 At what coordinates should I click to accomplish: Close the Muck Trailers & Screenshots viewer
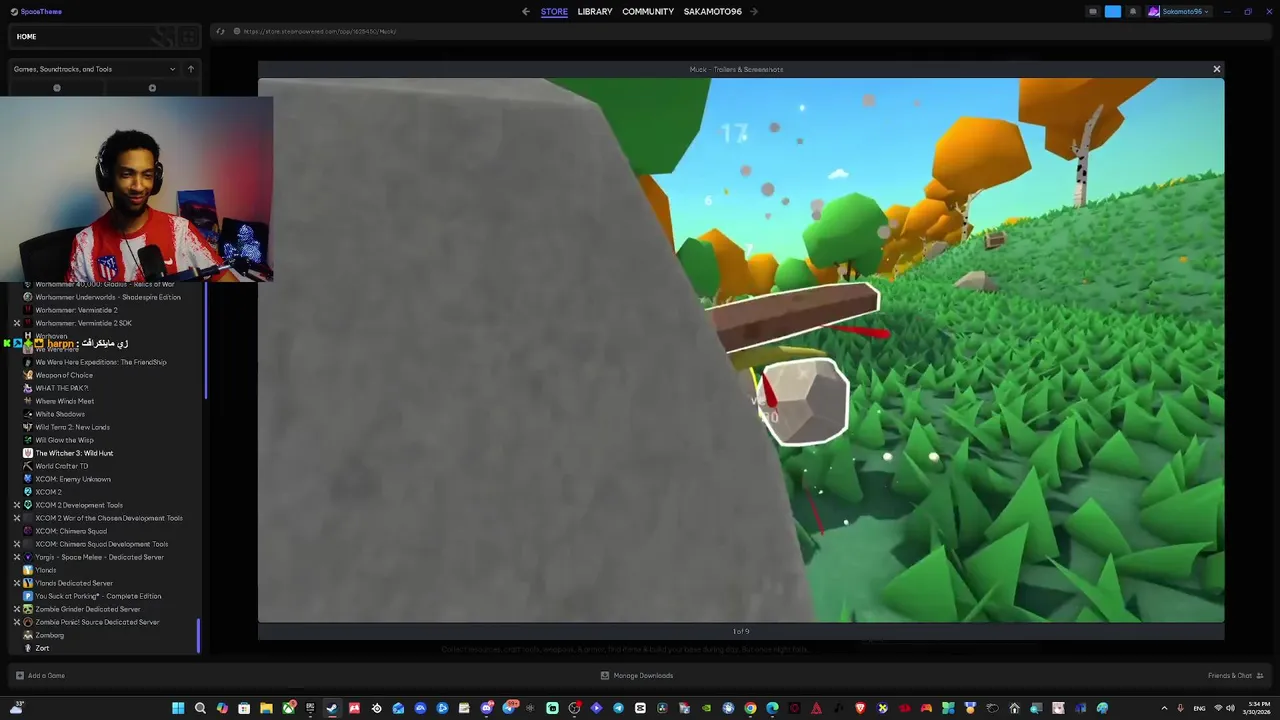point(1217,69)
